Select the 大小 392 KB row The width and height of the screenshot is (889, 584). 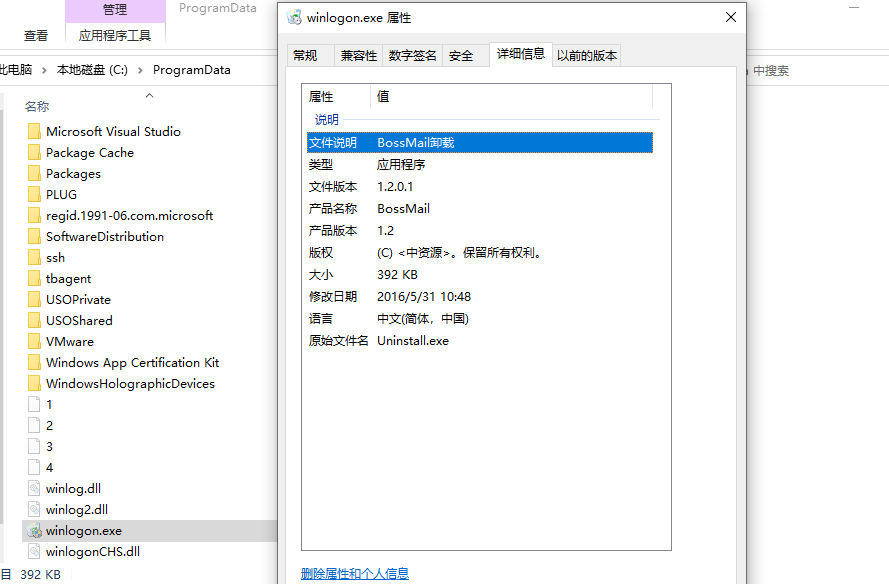(x=480, y=275)
